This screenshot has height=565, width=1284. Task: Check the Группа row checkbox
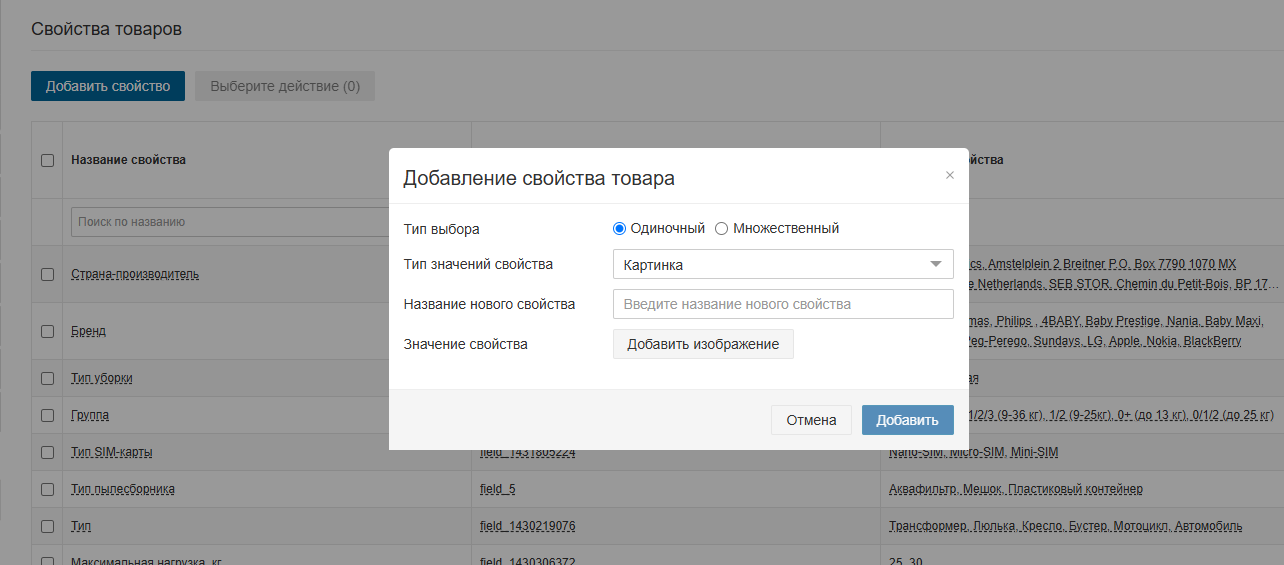[x=47, y=415]
